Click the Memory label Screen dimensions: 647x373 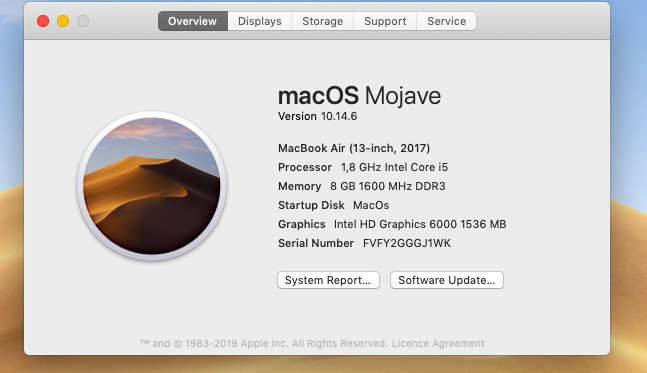point(300,186)
